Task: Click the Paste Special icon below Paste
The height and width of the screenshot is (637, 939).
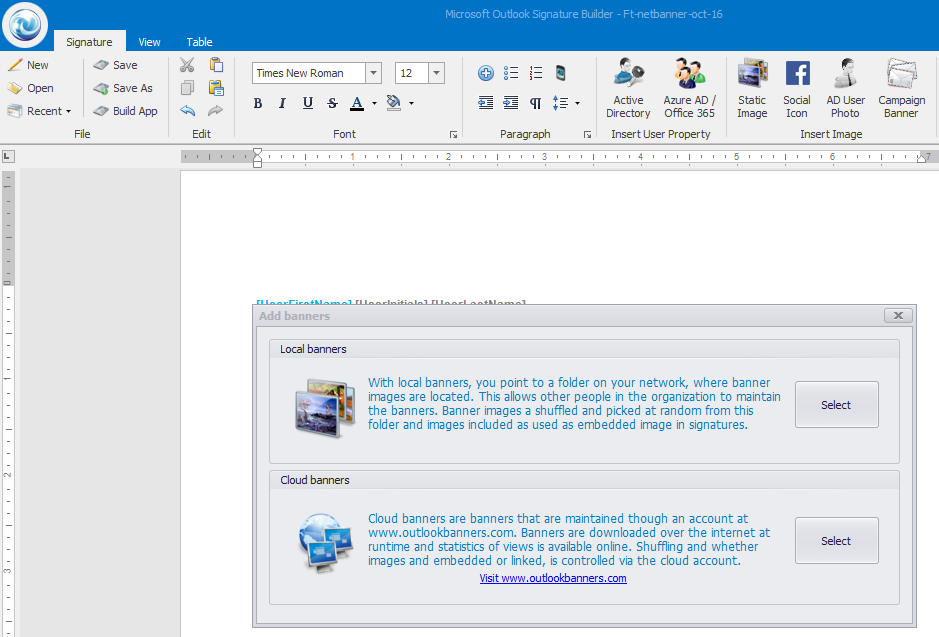Action: (216, 88)
